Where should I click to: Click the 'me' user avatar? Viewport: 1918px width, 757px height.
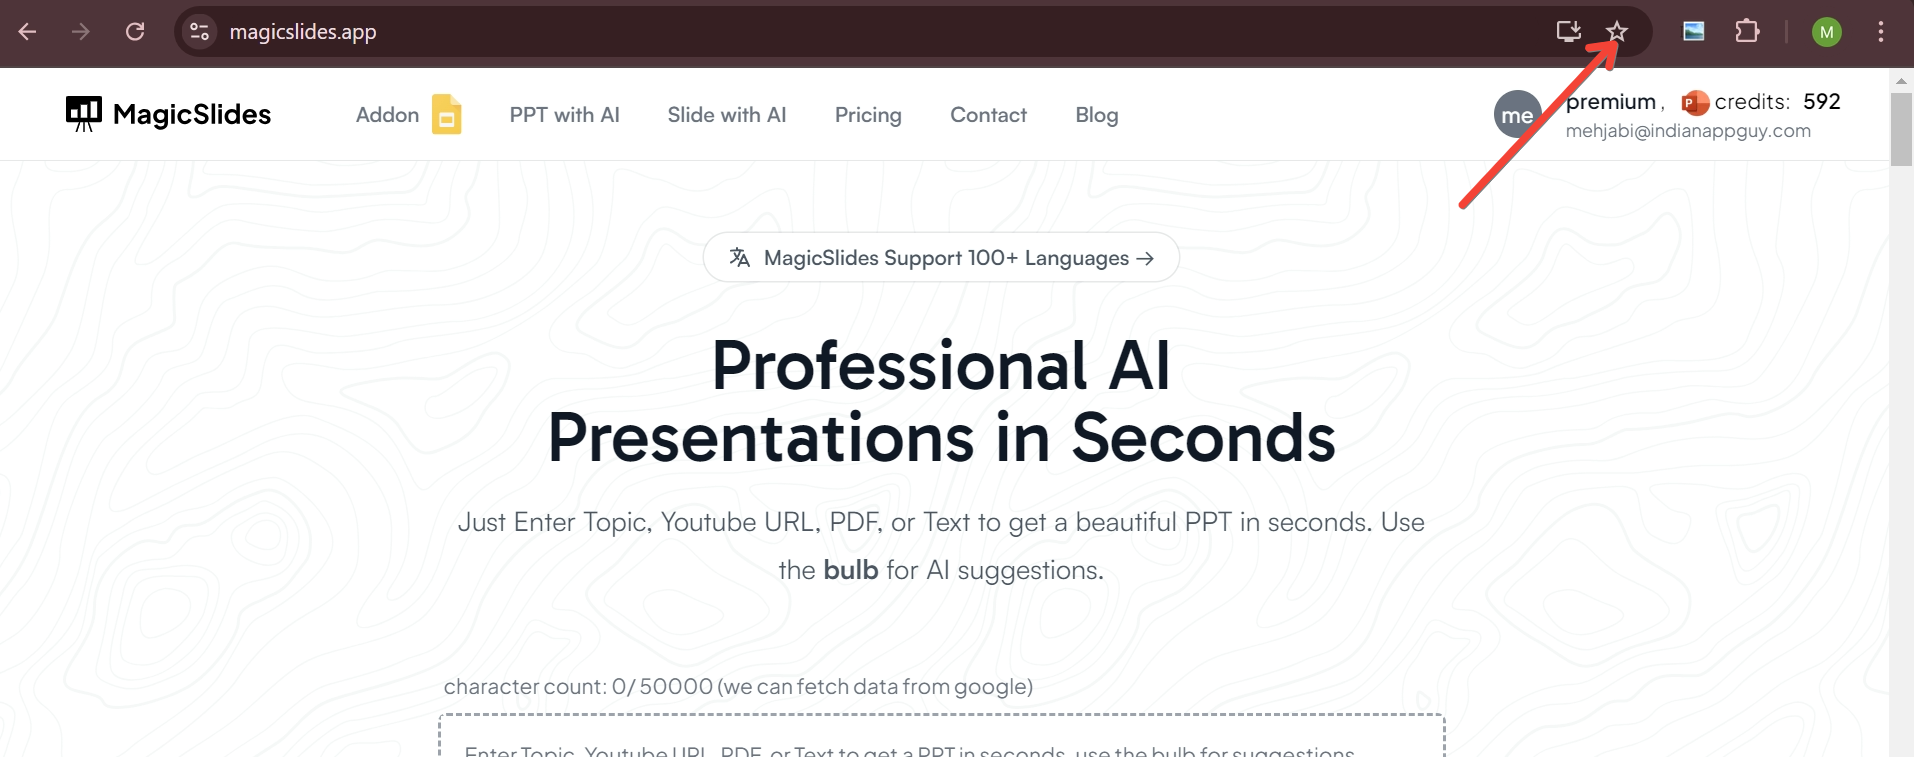point(1517,115)
